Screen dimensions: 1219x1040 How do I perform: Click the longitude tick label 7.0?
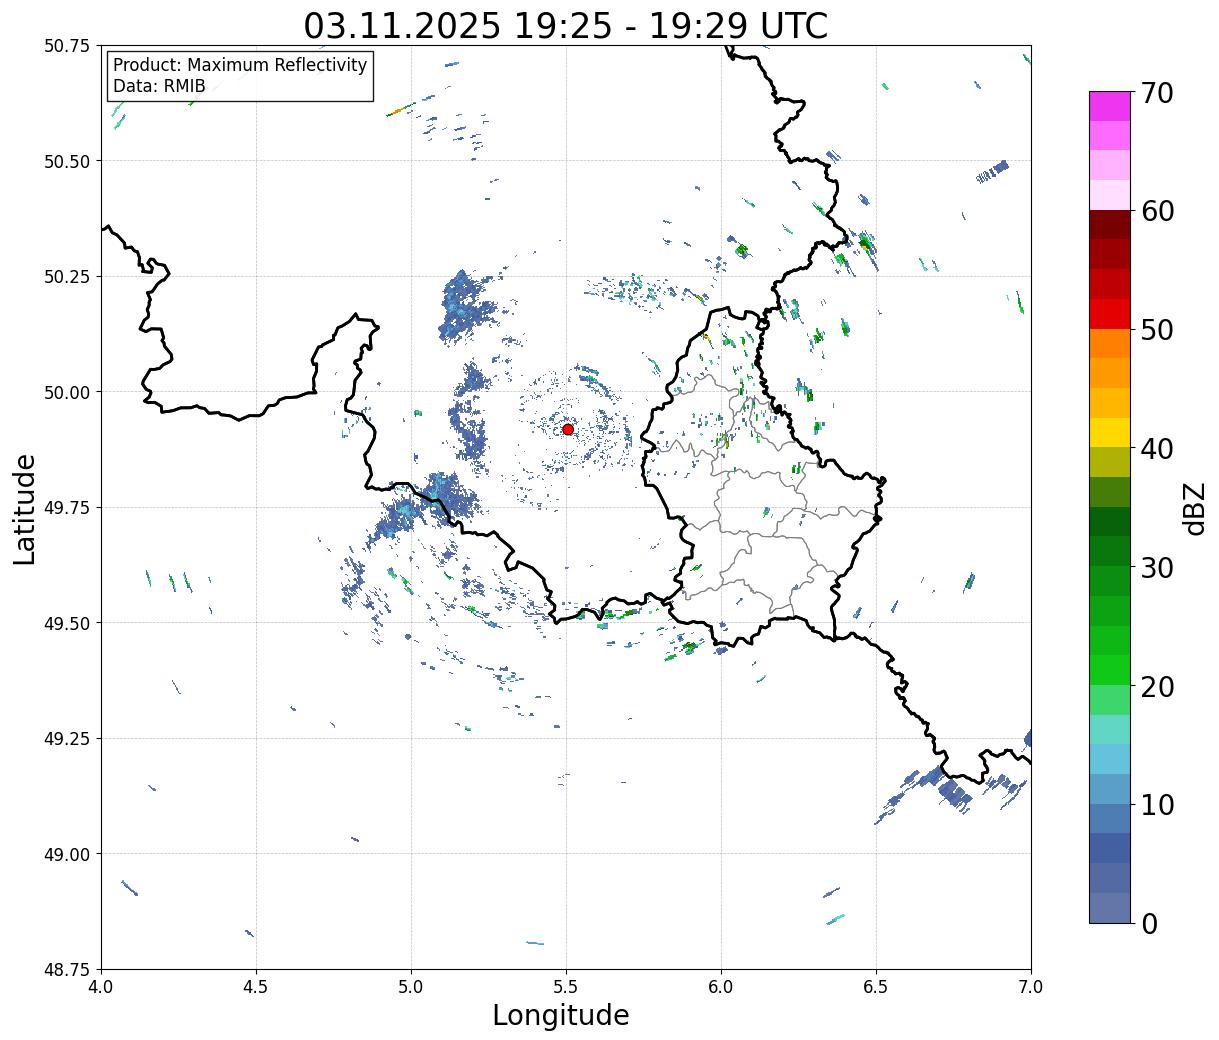click(1031, 987)
